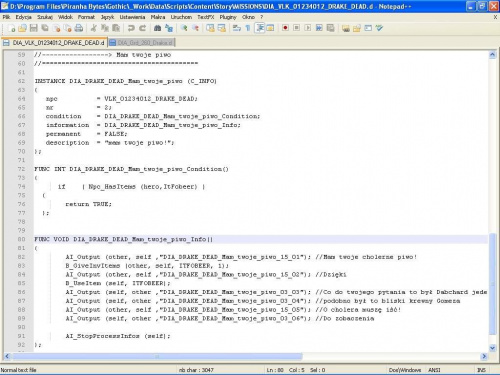Open the ? help menu

262,17
